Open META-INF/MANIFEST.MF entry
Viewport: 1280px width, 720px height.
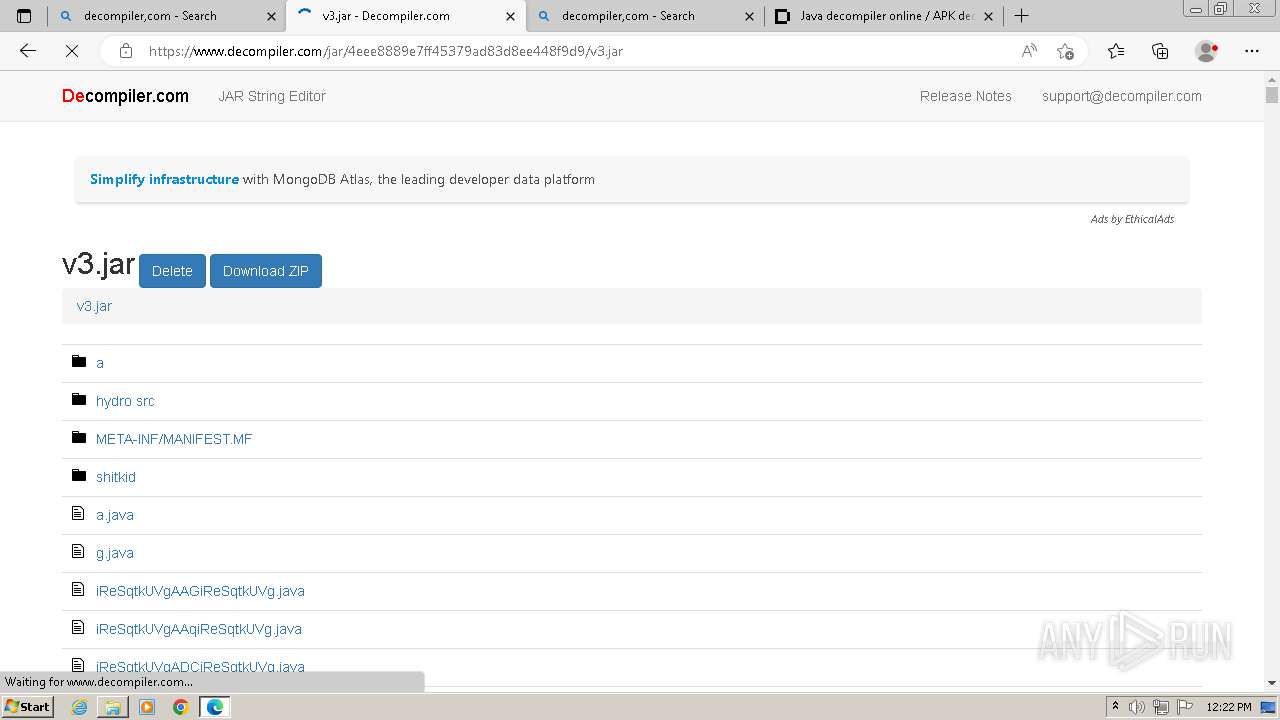tap(174, 439)
